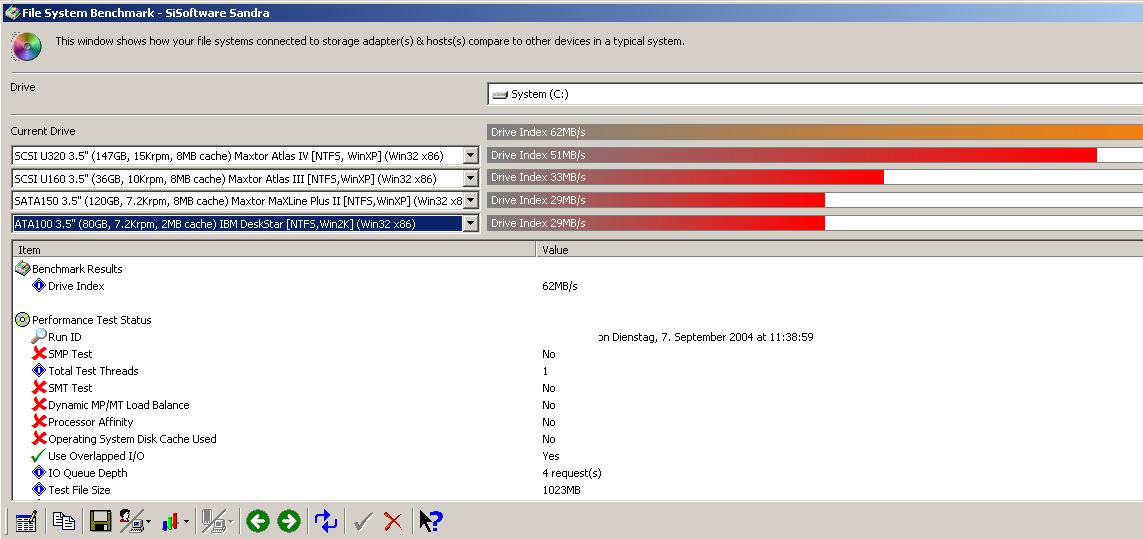Viewport: 1143px width, 539px height.
Task: Open the Drive selector showing System (C:)
Action: pos(815,94)
